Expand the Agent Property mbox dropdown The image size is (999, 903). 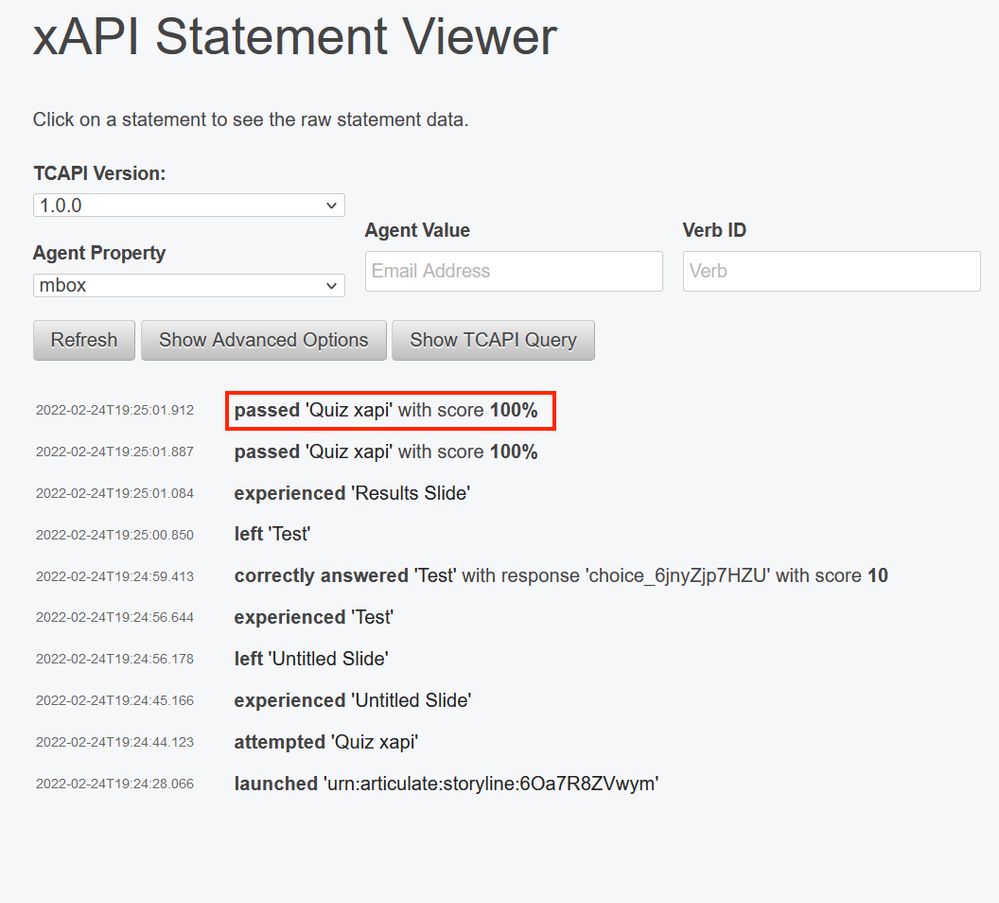click(x=188, y=285)
